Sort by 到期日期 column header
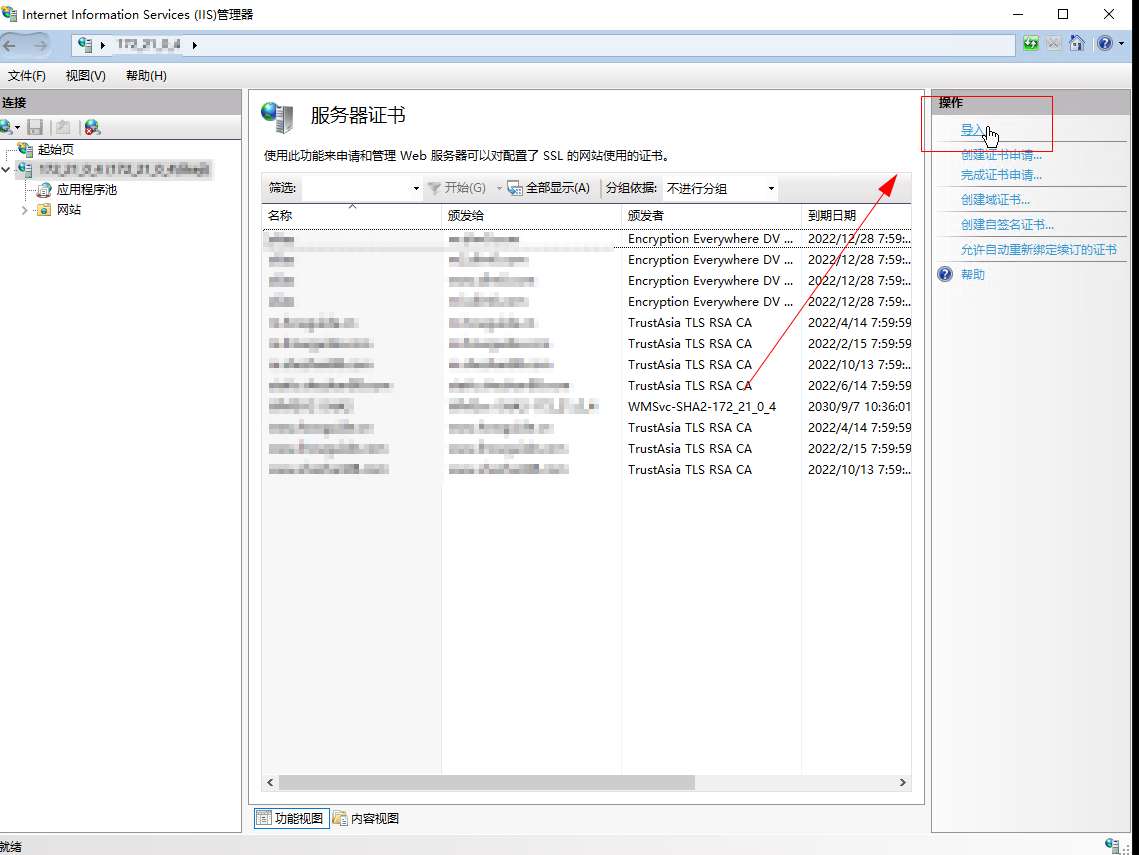The height and width of the screenshot is (855, 1139). coord(832,215)
